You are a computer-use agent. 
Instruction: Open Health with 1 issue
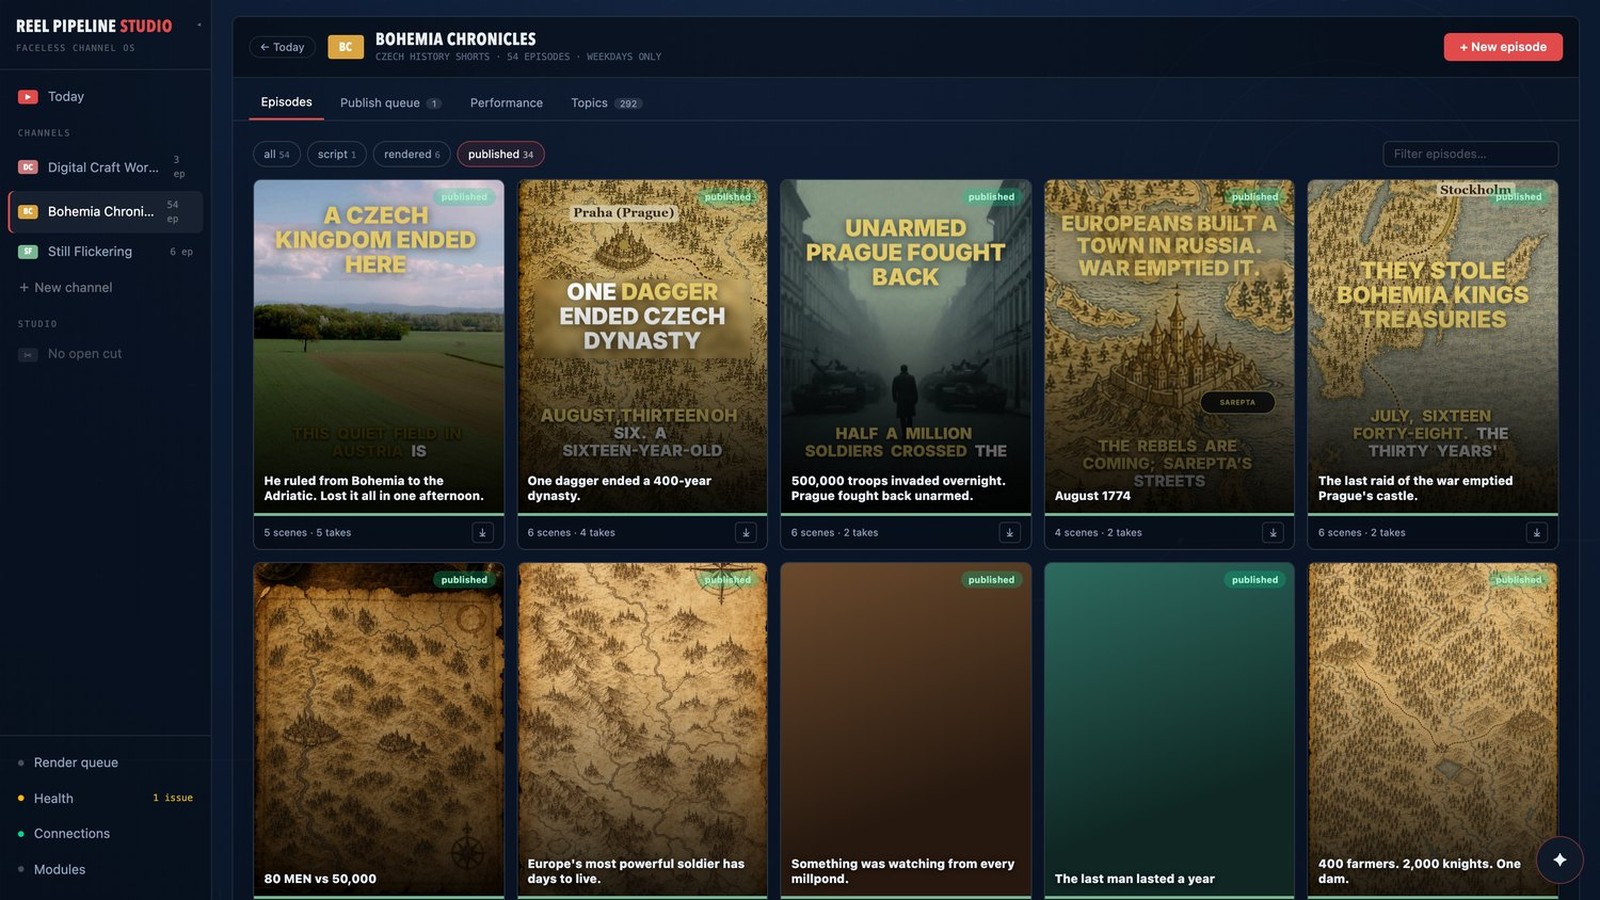point(105,798)
